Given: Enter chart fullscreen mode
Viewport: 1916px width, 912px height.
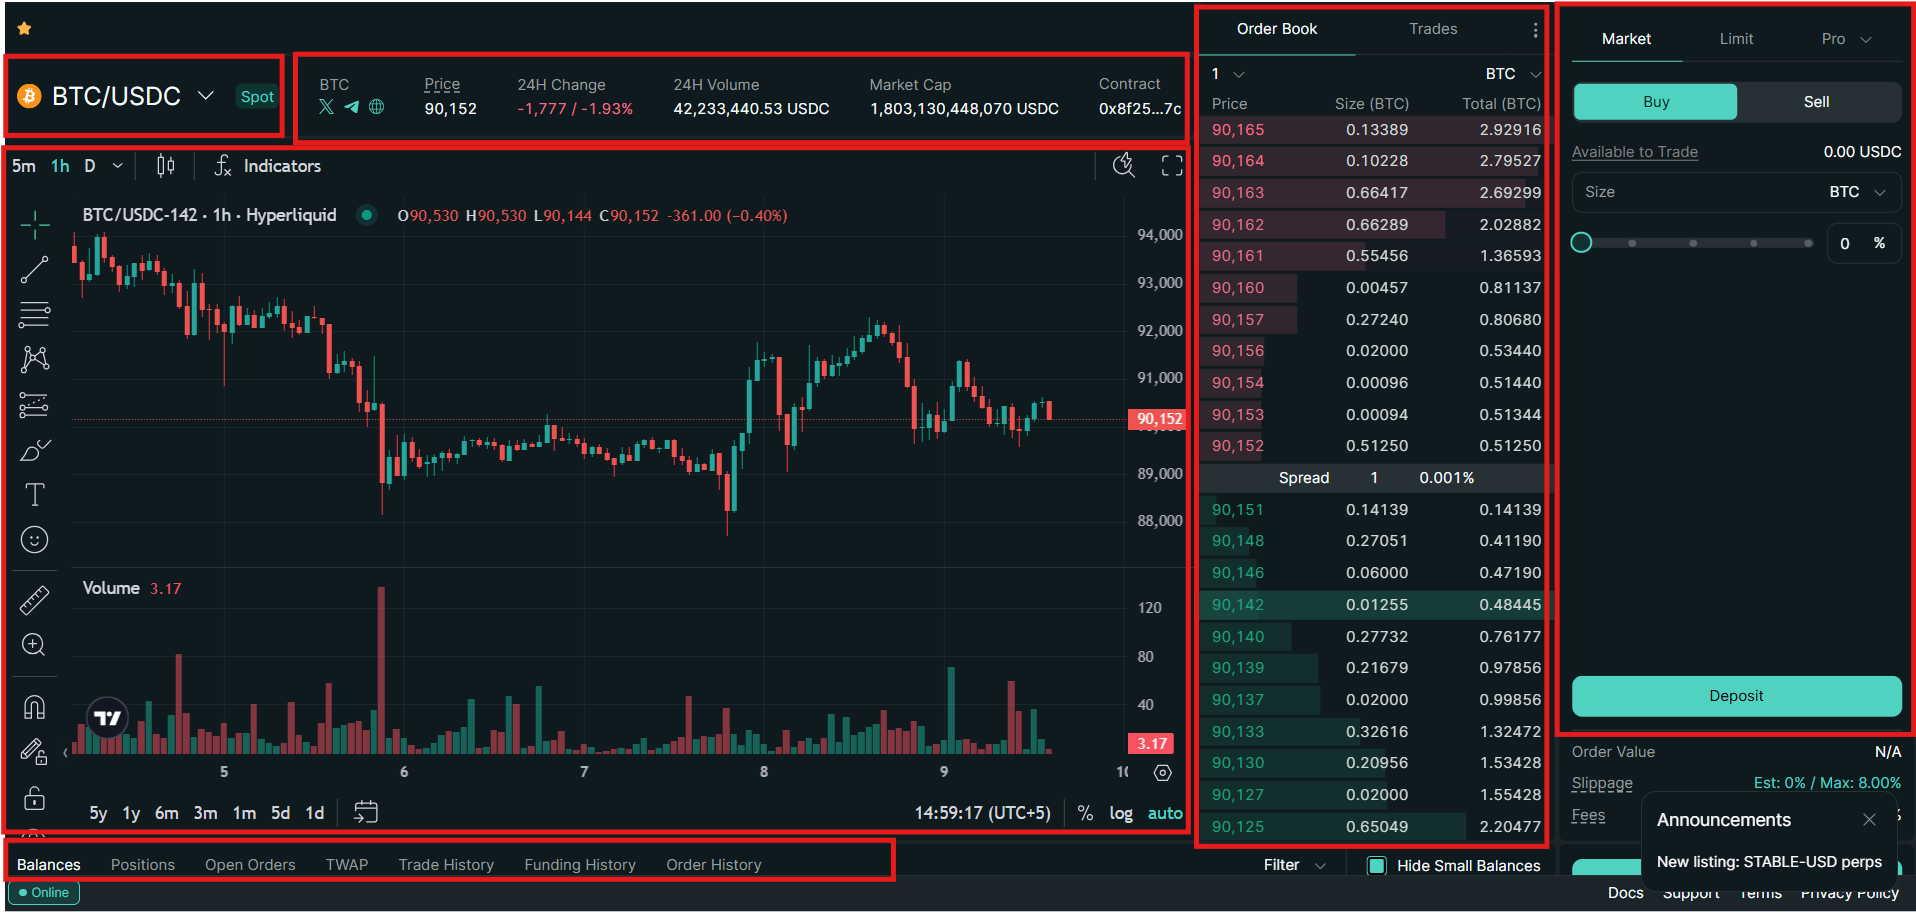Looking at the screenshot, I should (1170, 165).
